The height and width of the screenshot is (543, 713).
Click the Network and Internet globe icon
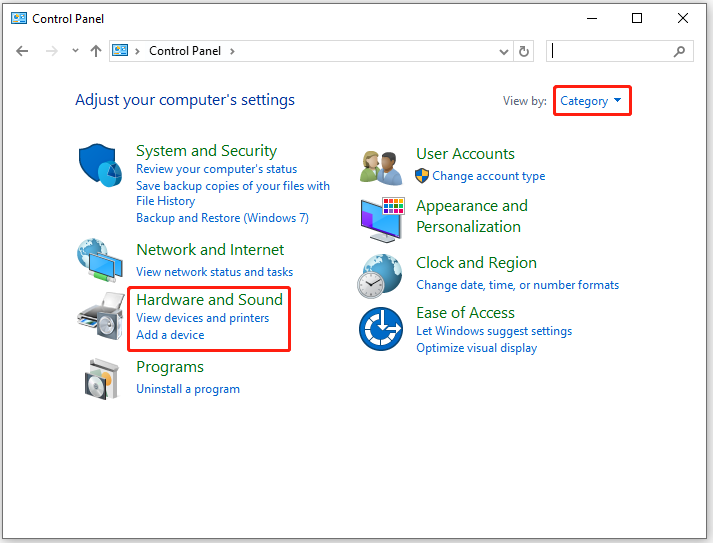coord(100,260)
